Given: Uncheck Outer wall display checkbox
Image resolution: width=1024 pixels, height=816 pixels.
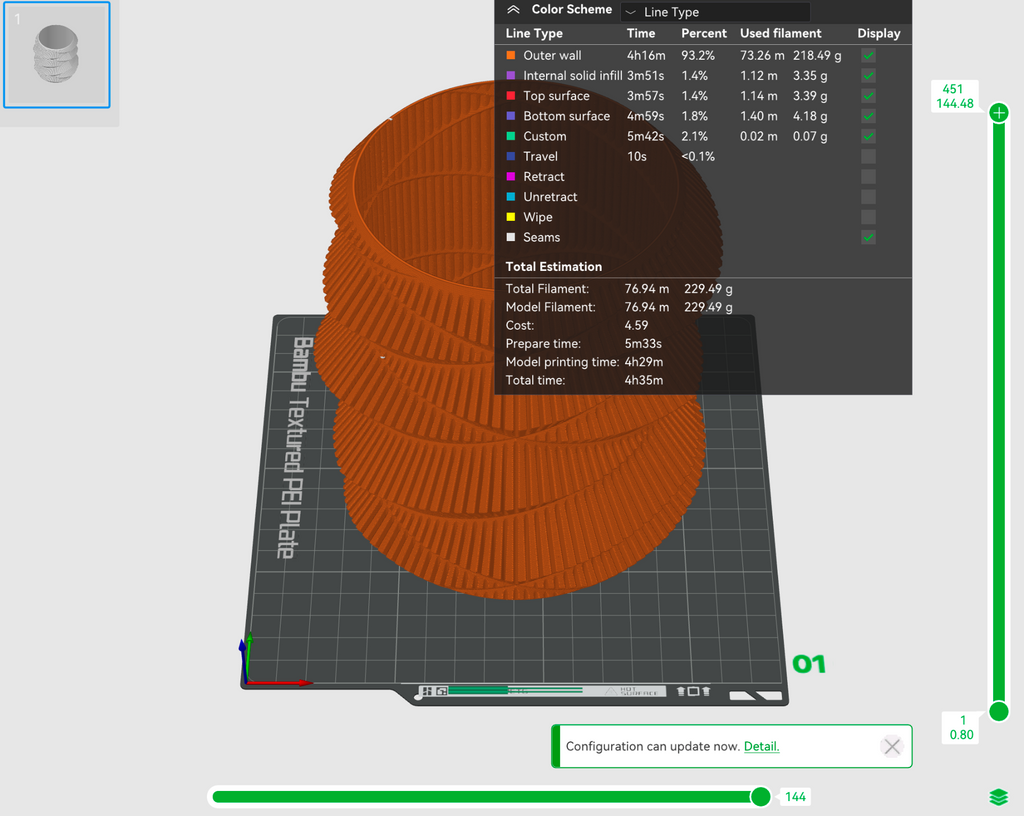Looking at the screenshot, I should pos(869,55).
